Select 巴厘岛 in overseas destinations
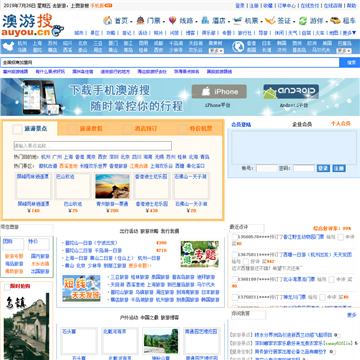The height and width of the screenshot is (360, 360). click(x=344, y=43)
